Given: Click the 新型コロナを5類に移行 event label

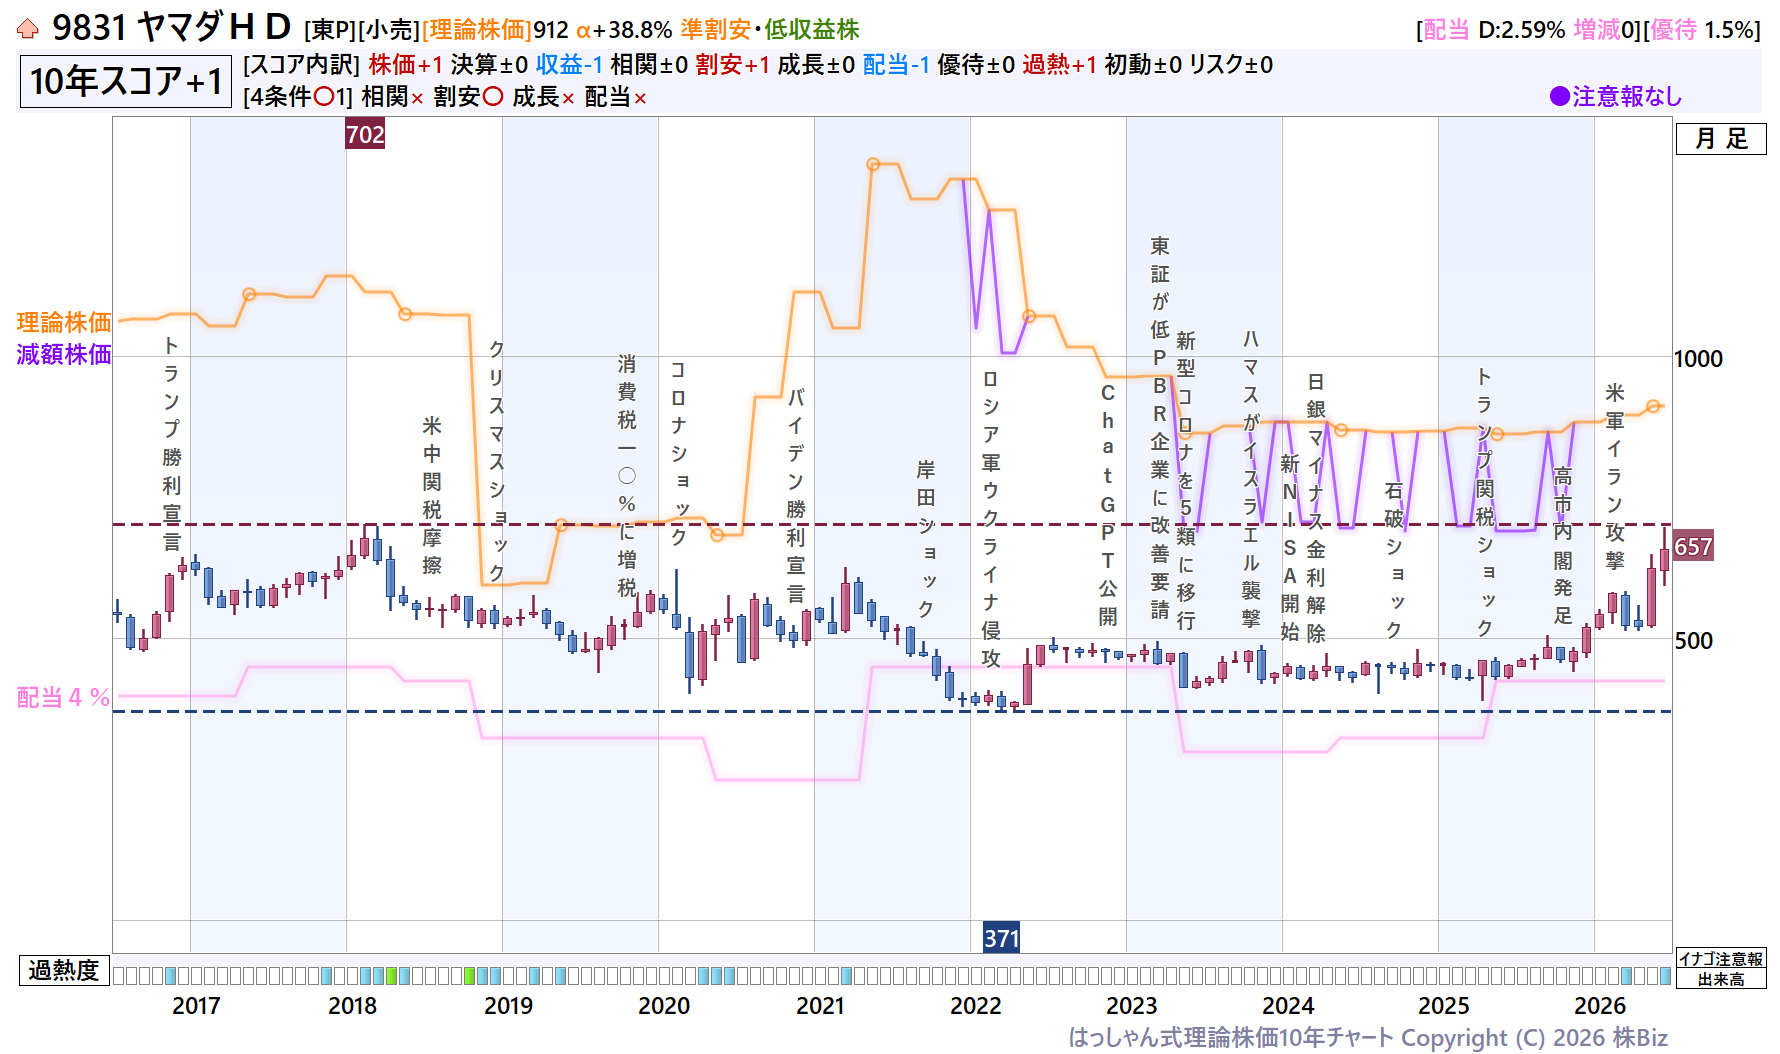Looking at the screenshot, I should pos(1186,481).
